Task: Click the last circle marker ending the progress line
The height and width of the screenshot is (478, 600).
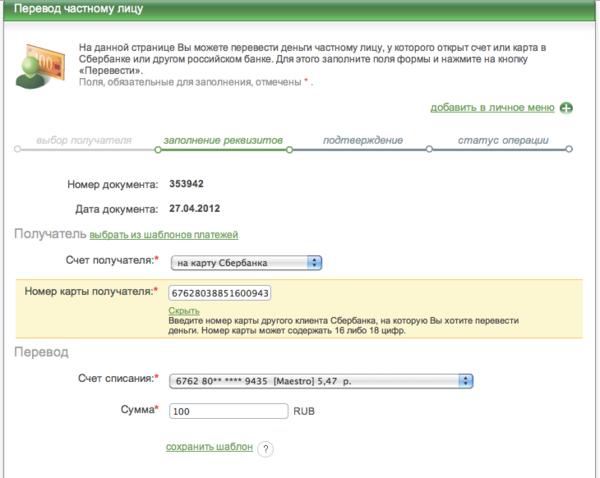Action: 570,151
